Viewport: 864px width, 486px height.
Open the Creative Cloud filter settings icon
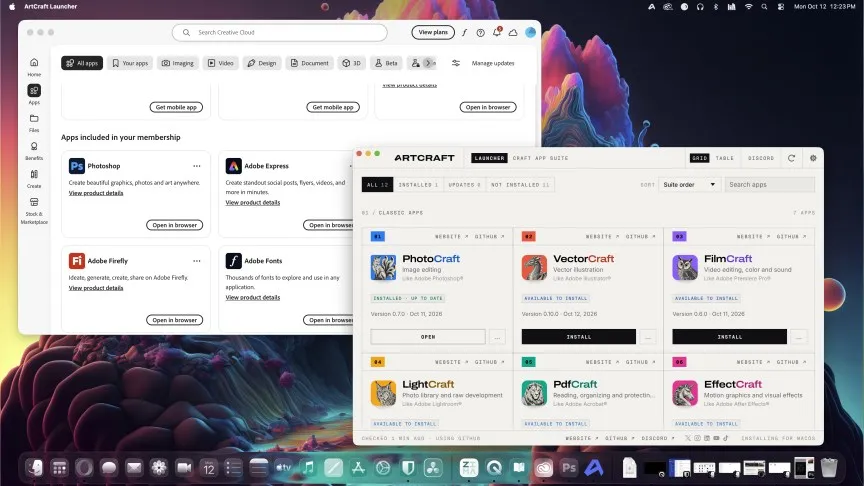point(456,63)
